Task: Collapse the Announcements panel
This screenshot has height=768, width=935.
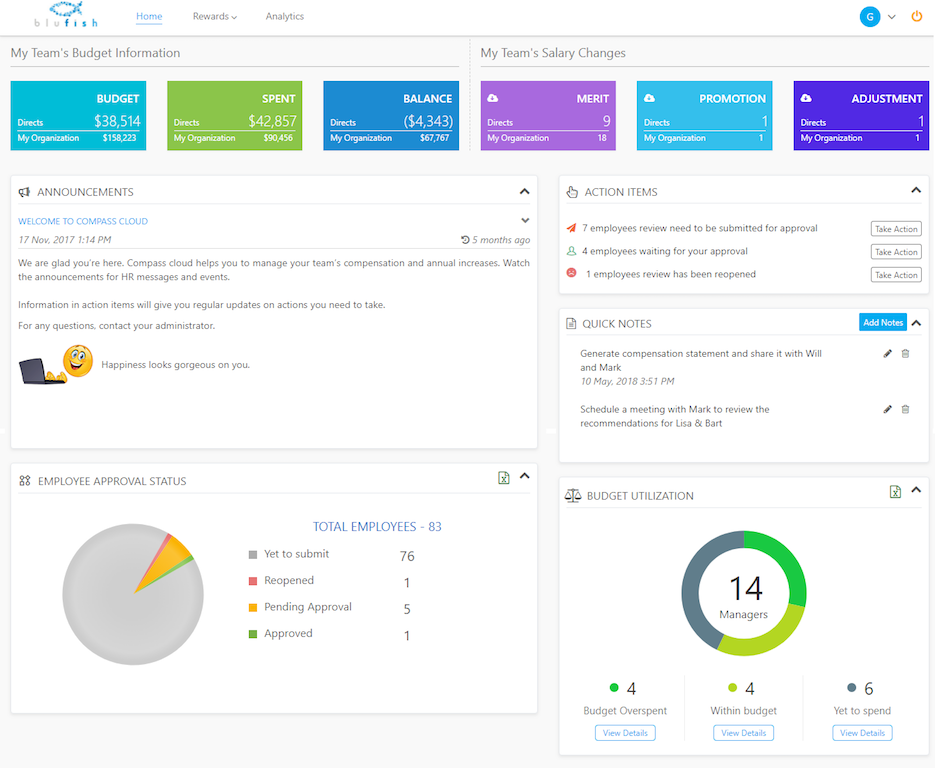Action: [x=524, y=191]
